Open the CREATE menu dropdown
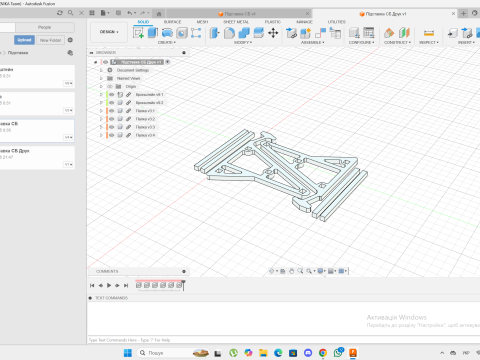480x360 pixels. click(x=167, y=43)
